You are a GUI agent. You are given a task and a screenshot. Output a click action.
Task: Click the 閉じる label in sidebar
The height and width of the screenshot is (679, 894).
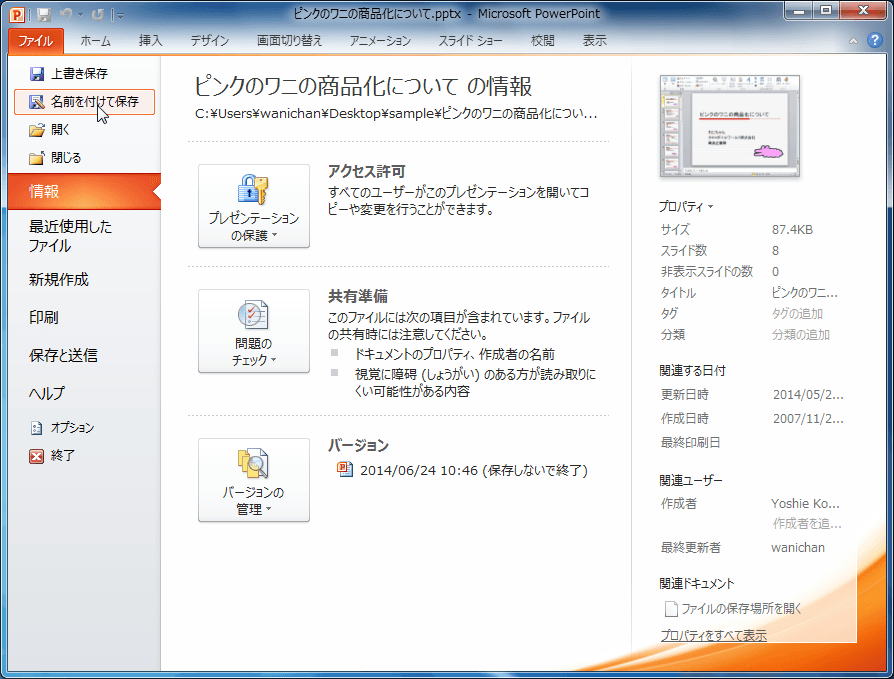coord(66,158)
